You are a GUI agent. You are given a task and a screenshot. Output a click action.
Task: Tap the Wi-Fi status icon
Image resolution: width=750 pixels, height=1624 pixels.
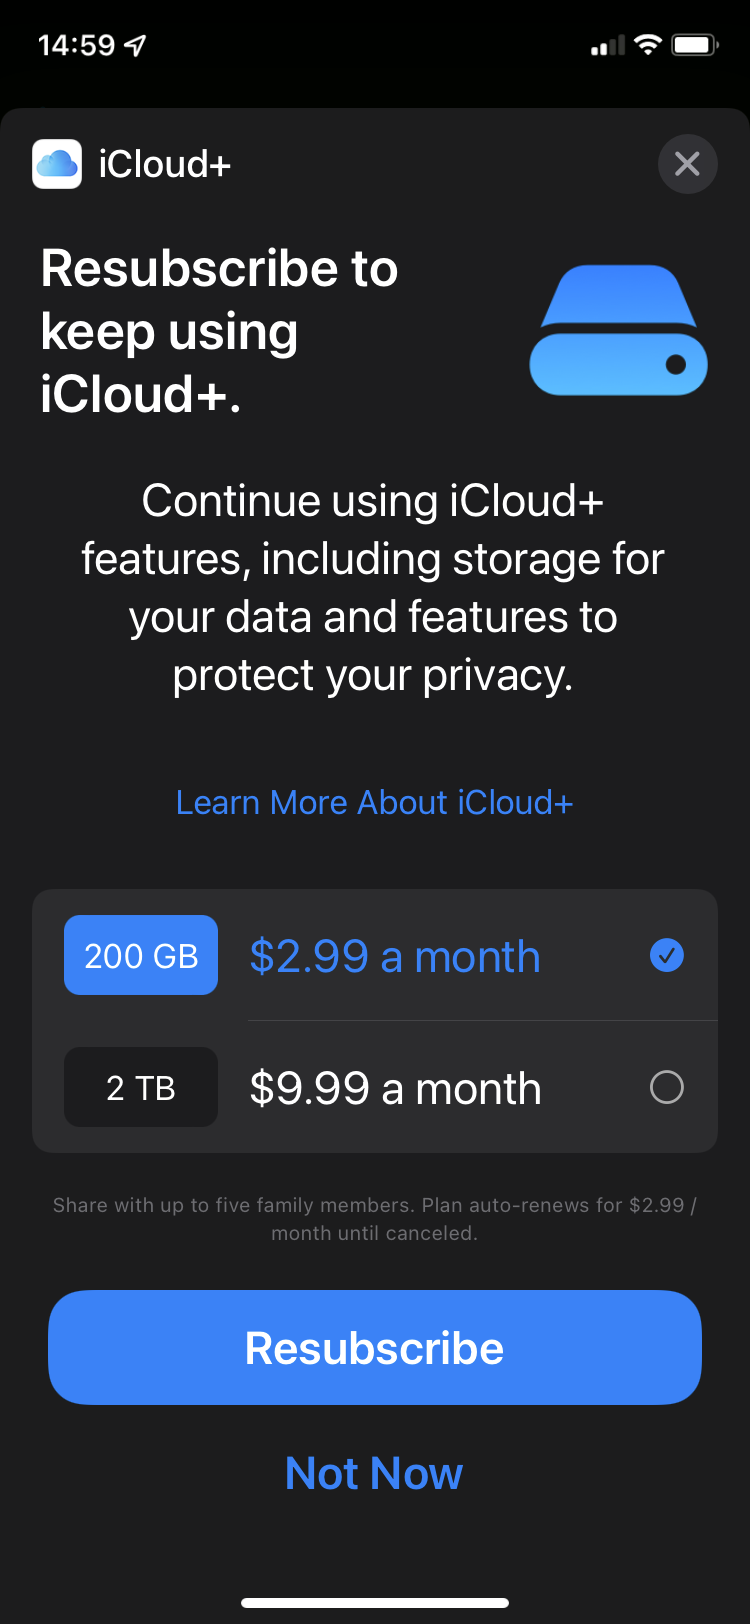tap(648, 45)
